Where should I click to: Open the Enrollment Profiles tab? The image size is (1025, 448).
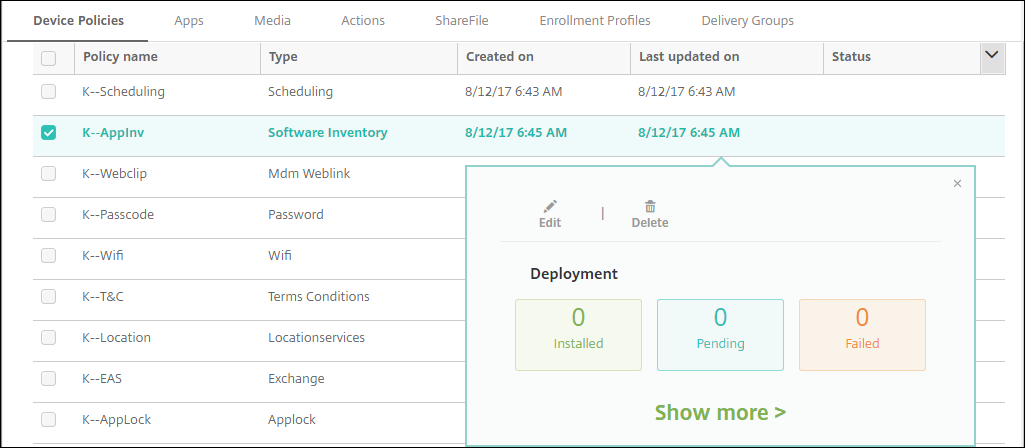tap(594, 20)
